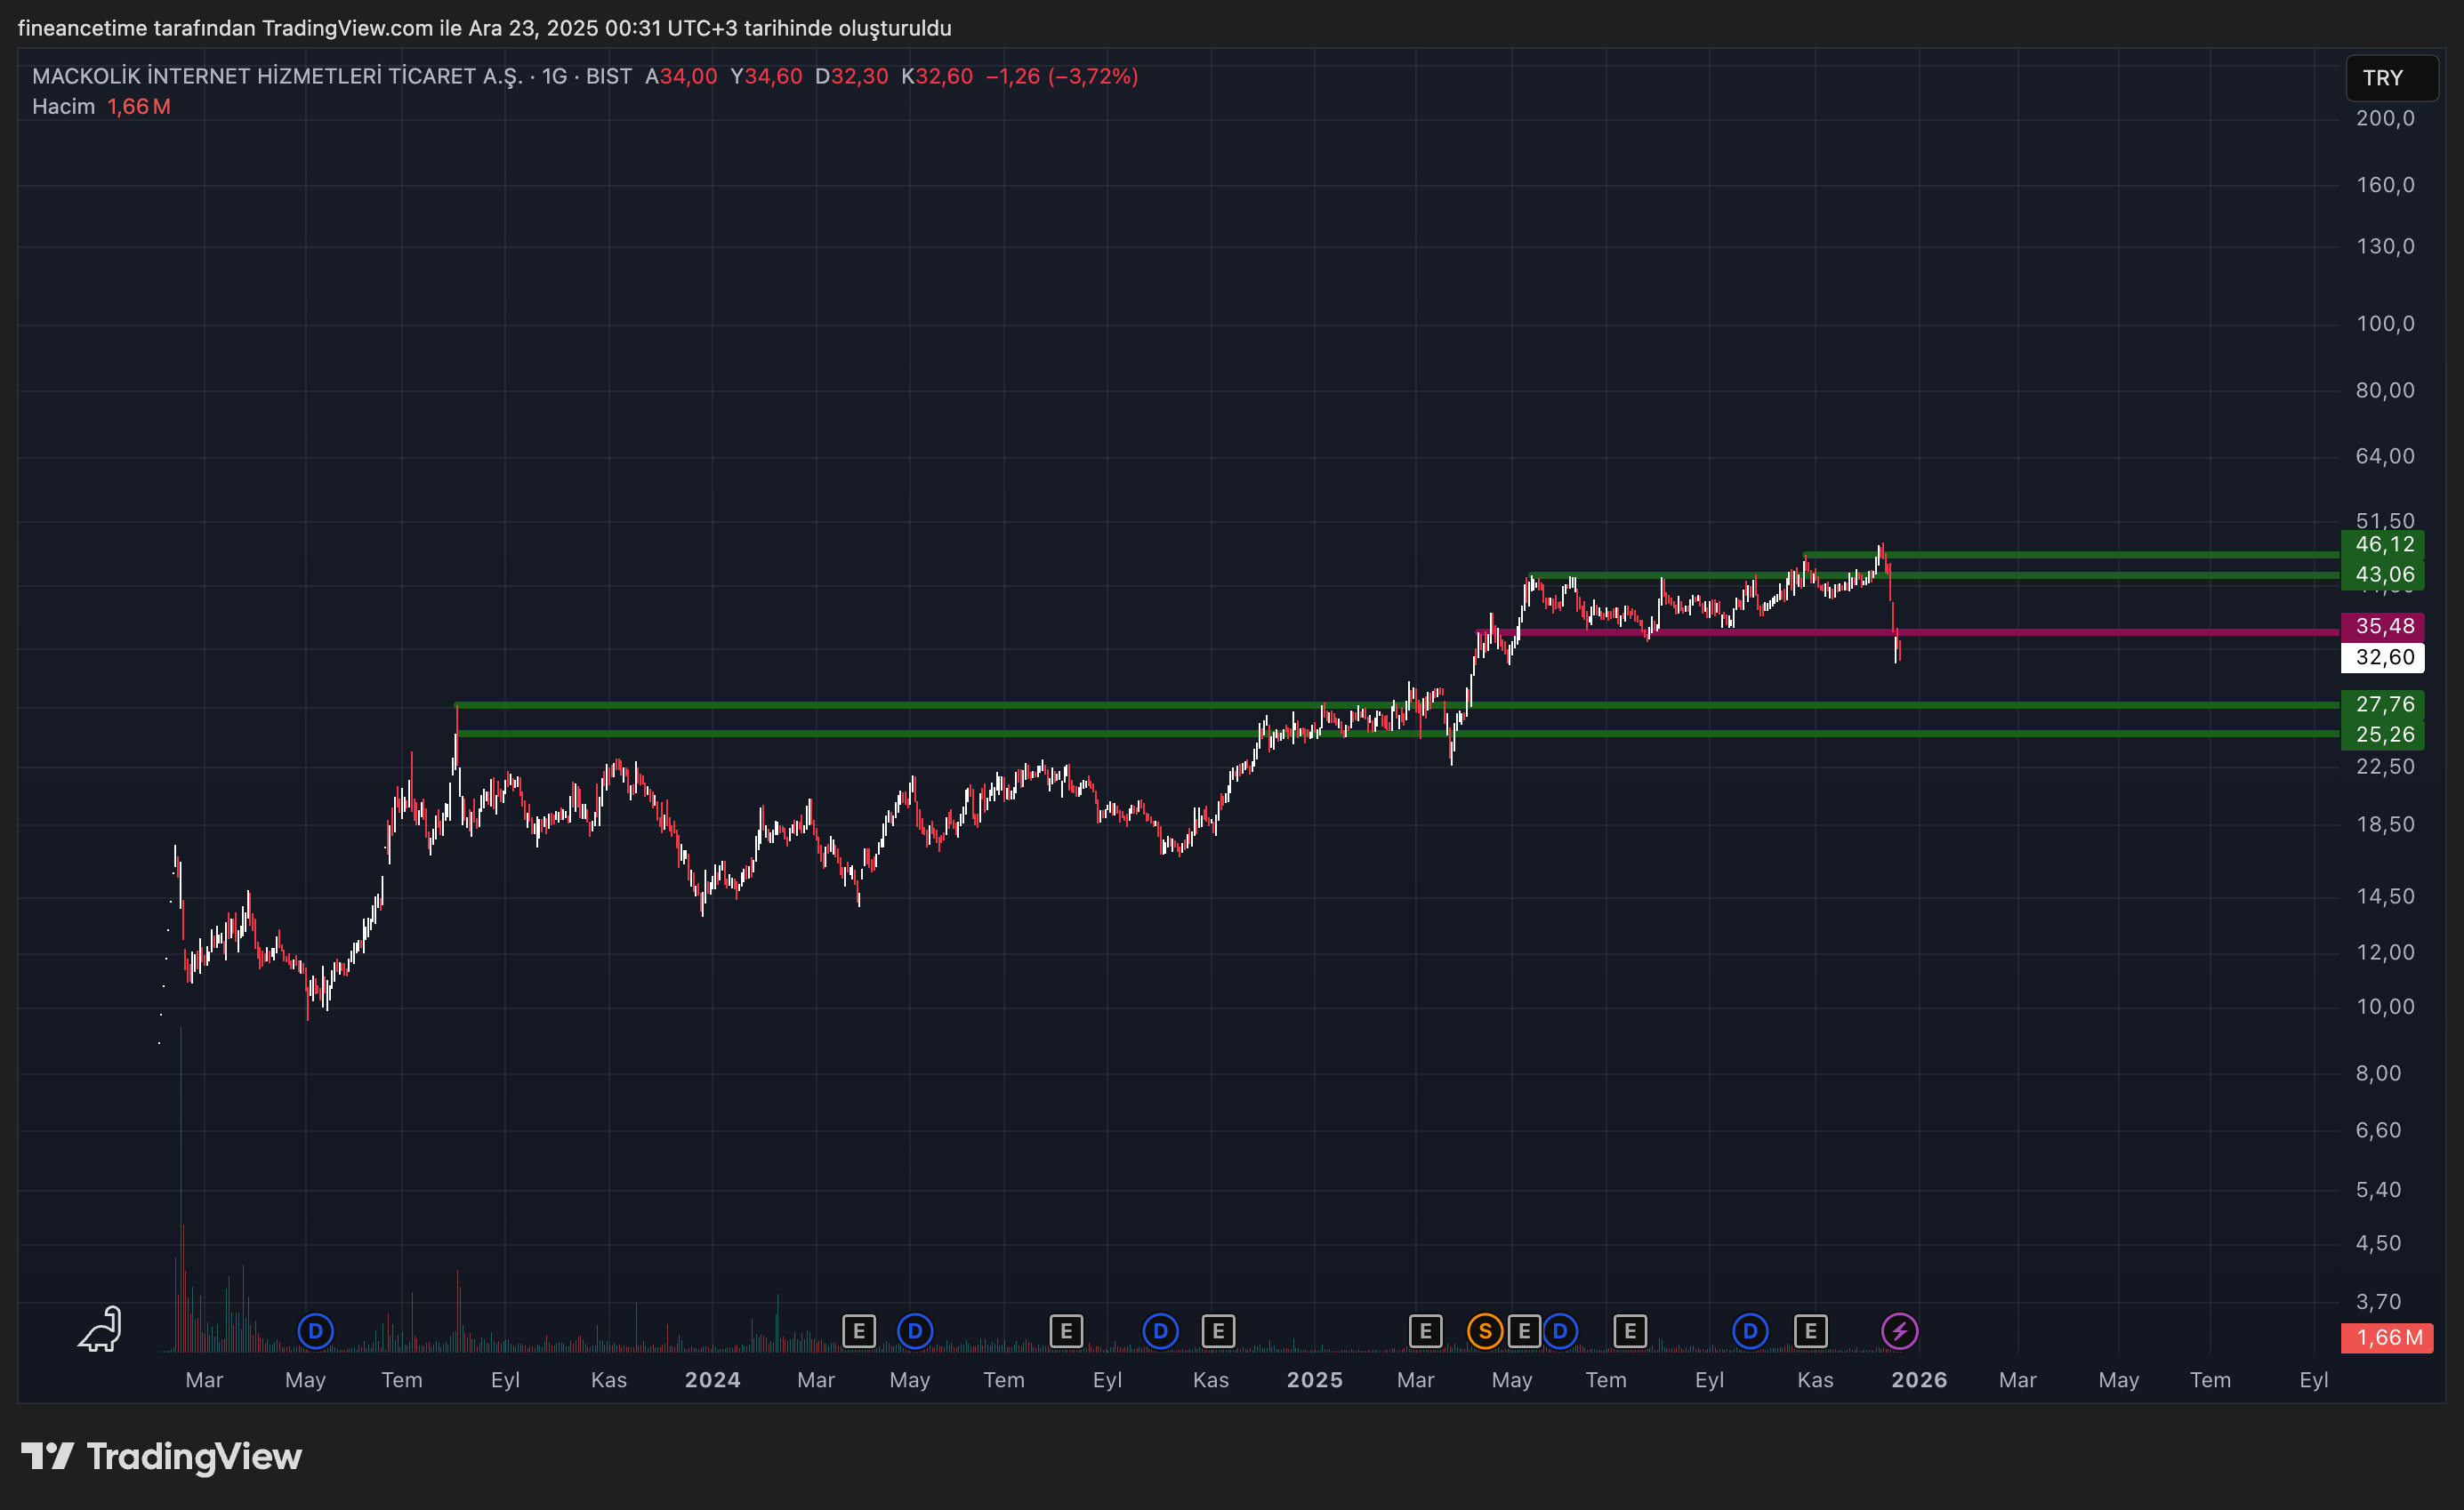Screen dimensions: 2464x1510
Task: Click the earnings E marker near Kas 2025
Action: pyautogui.click(x=1810, y=1331)
